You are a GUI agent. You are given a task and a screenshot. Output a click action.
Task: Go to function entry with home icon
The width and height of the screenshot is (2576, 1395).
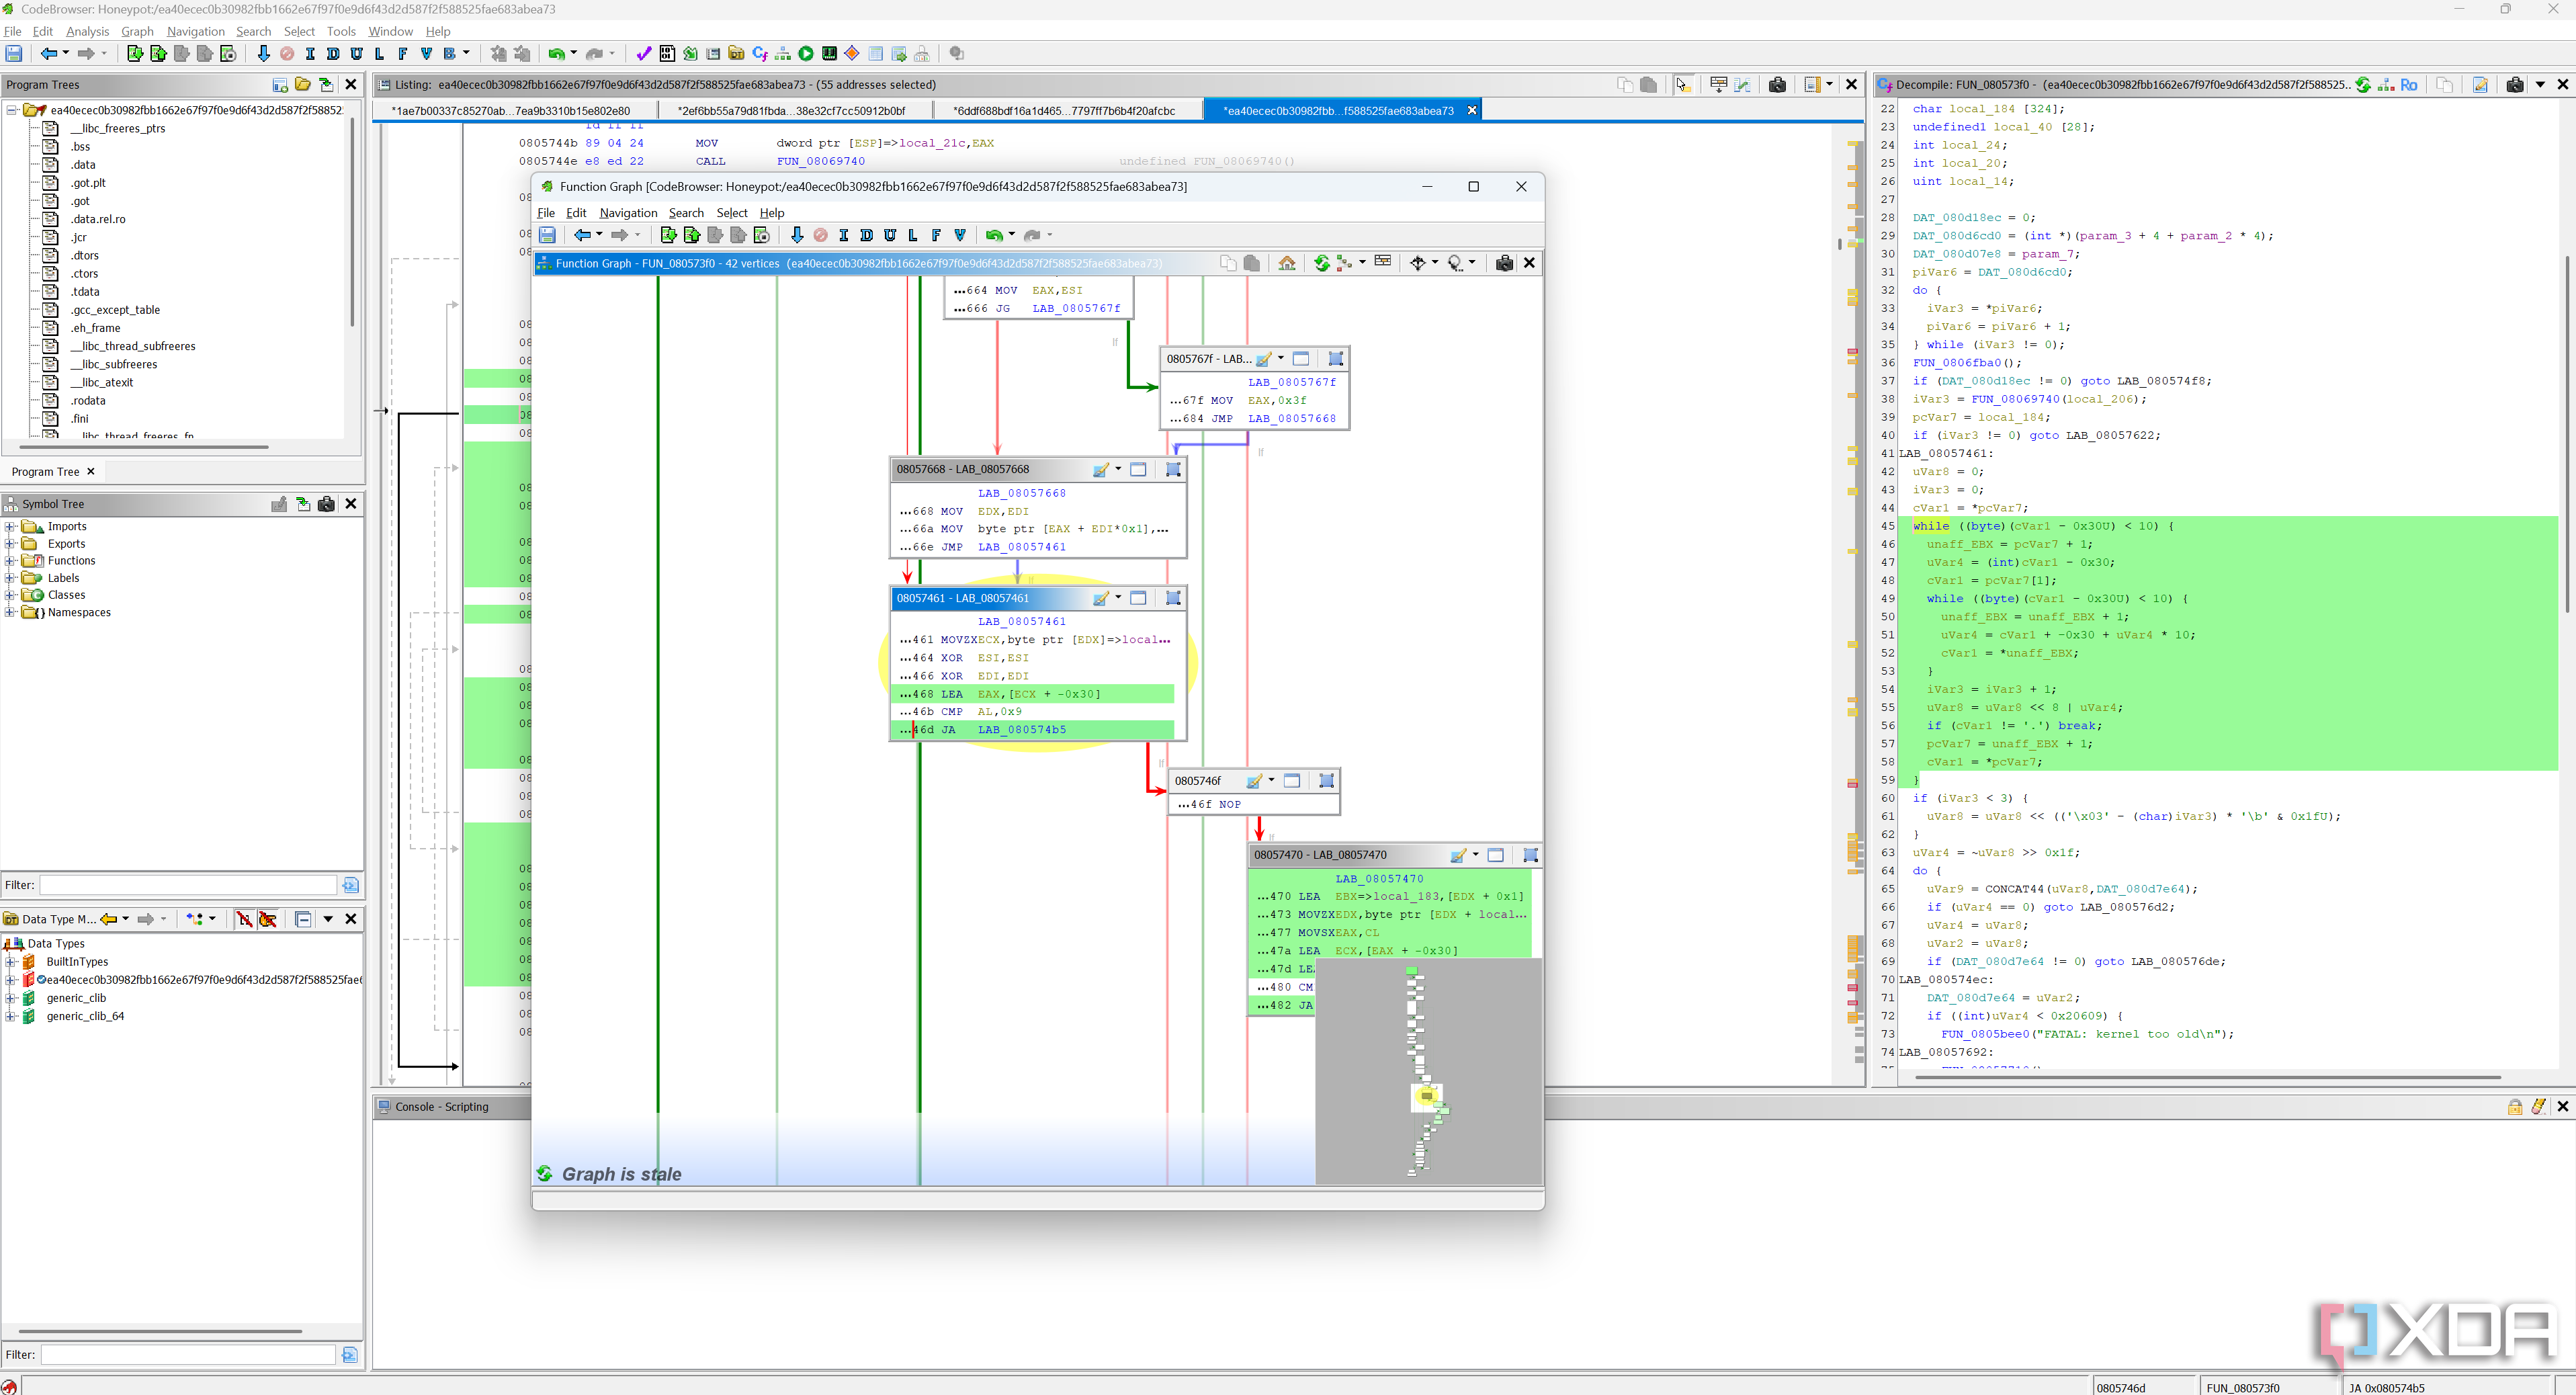point(1287,263)
